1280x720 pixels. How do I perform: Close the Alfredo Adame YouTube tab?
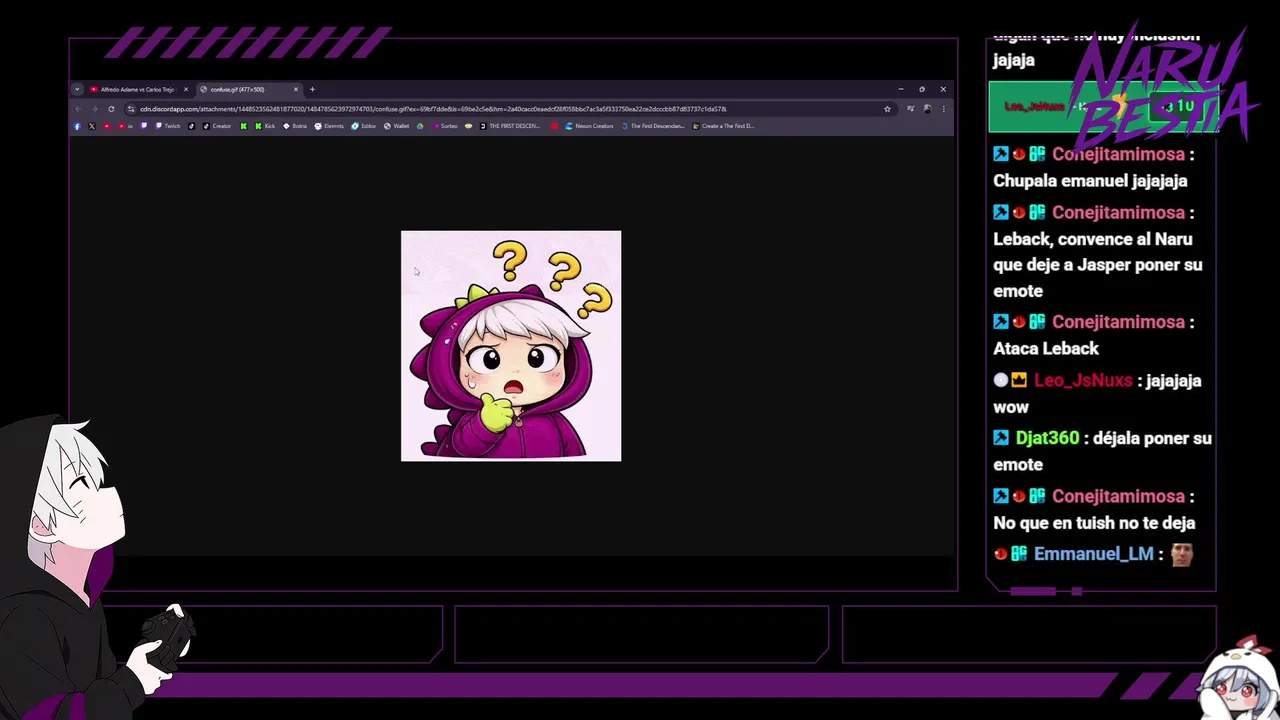click(186, 89)
